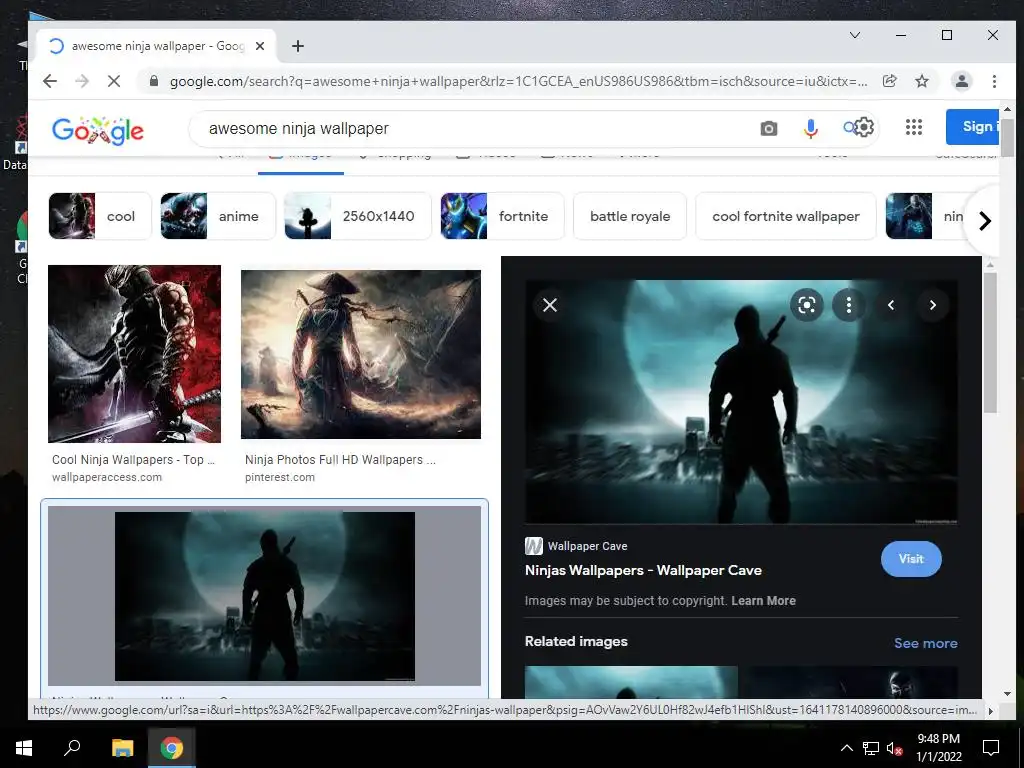Open network status tray icon
The width and height of the screenshot is (1024, 768).
(x=871, y=748)
